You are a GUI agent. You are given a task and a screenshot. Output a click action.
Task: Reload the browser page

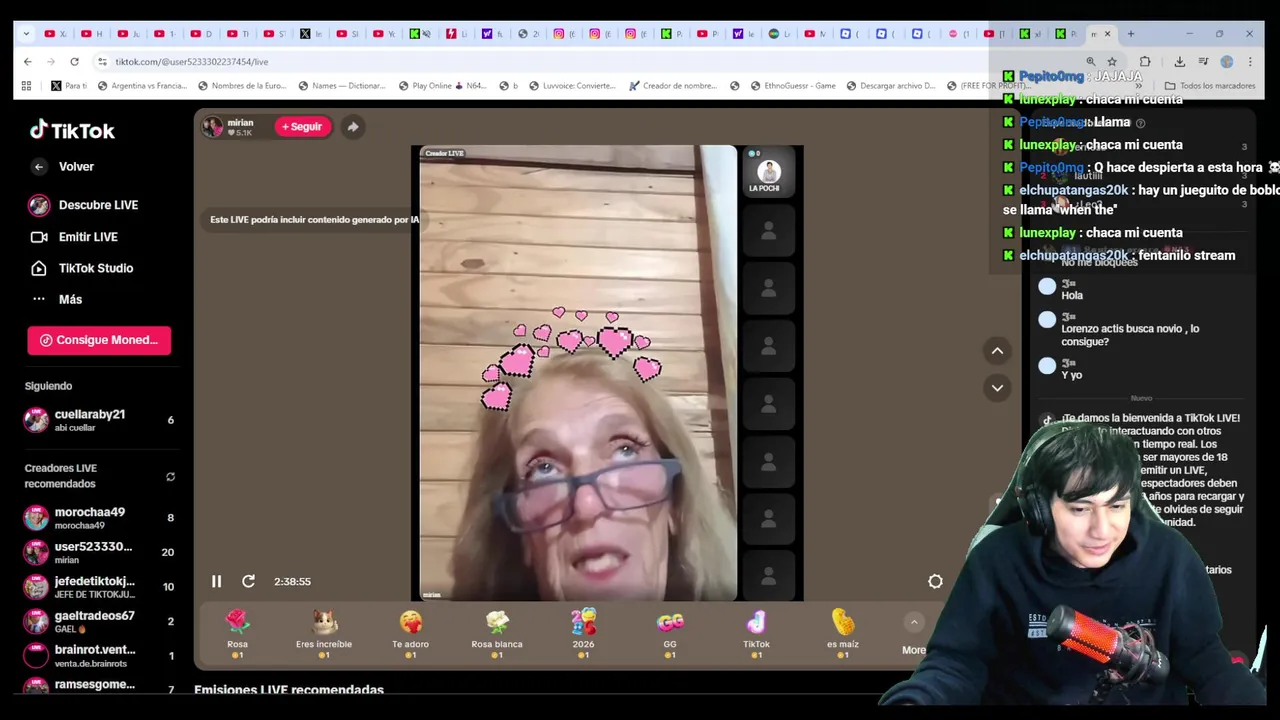coord(74,61)
